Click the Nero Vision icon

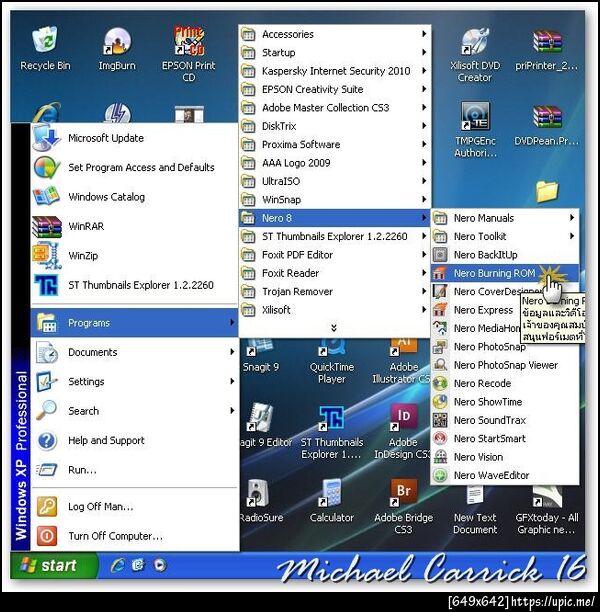[440, 457]
